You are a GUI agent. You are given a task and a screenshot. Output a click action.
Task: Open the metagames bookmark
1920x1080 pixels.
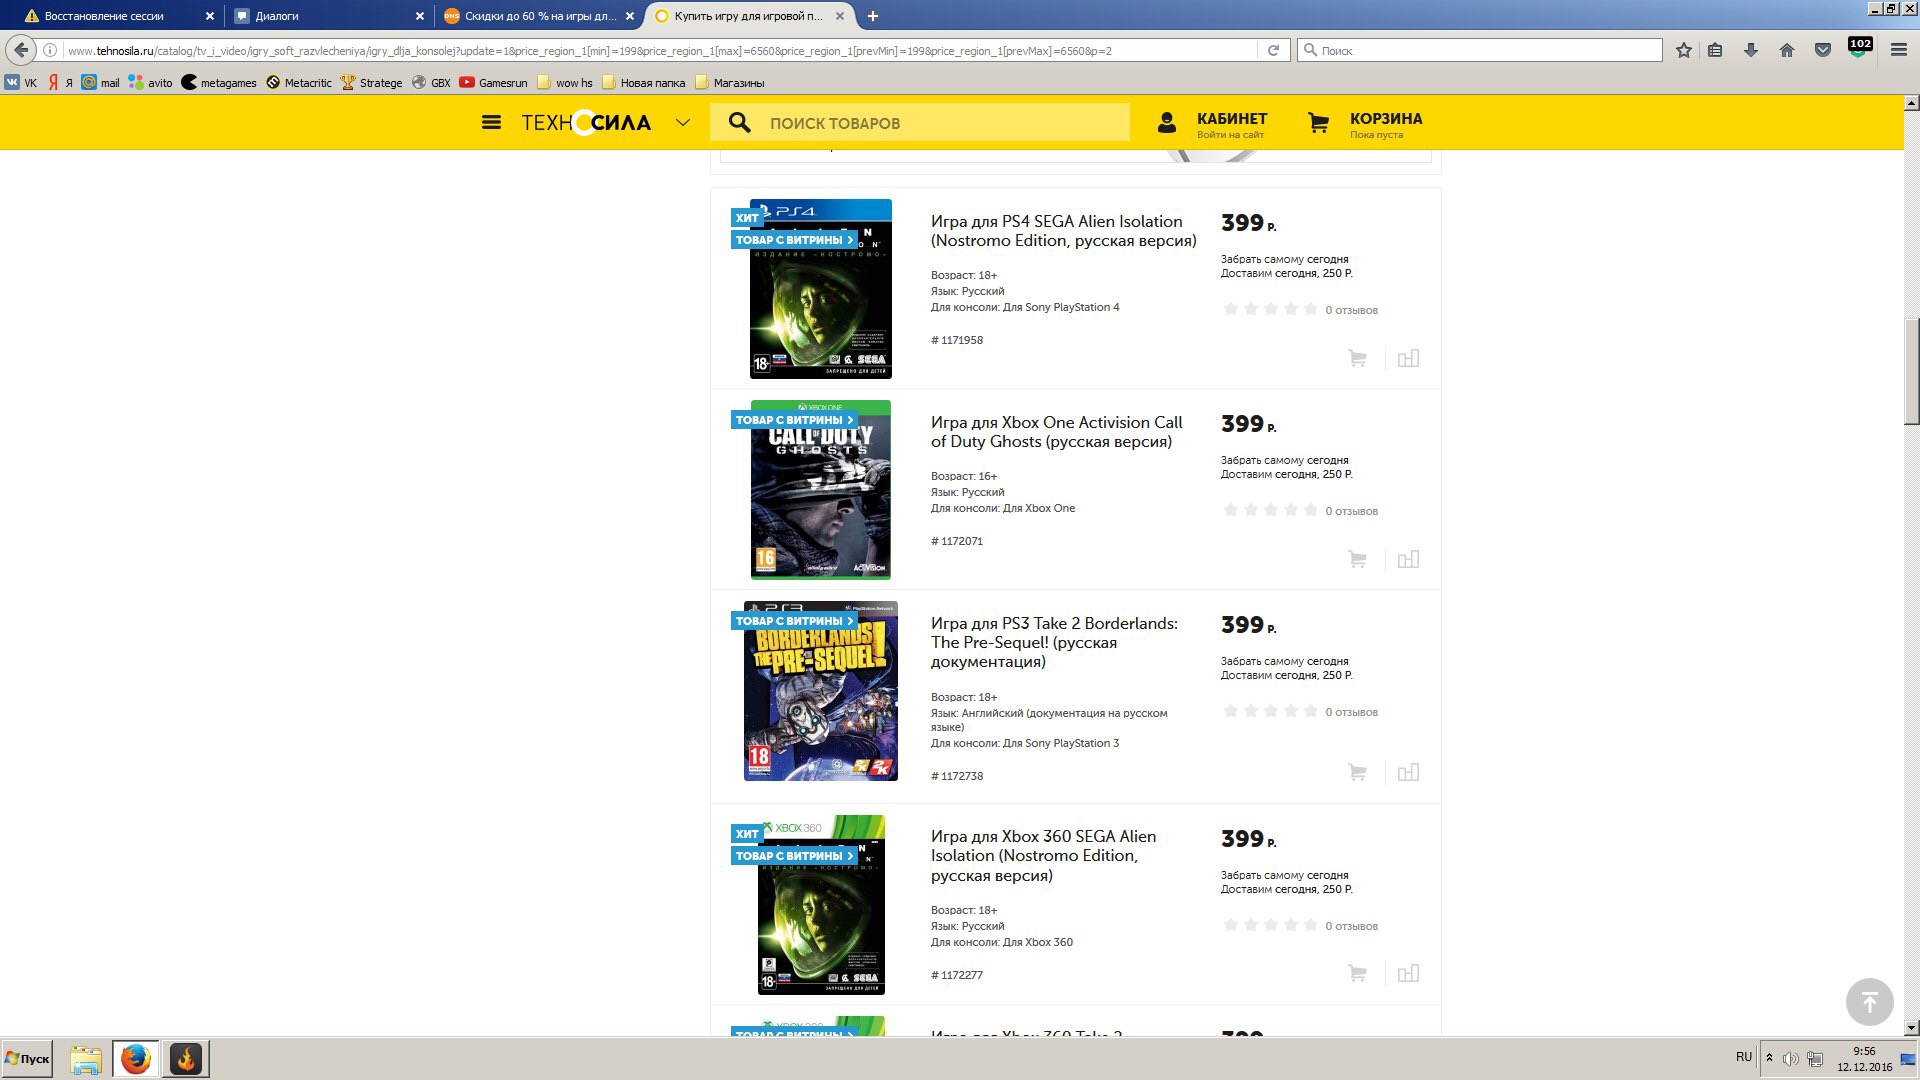pyautogui.click(x=219, y=83)
